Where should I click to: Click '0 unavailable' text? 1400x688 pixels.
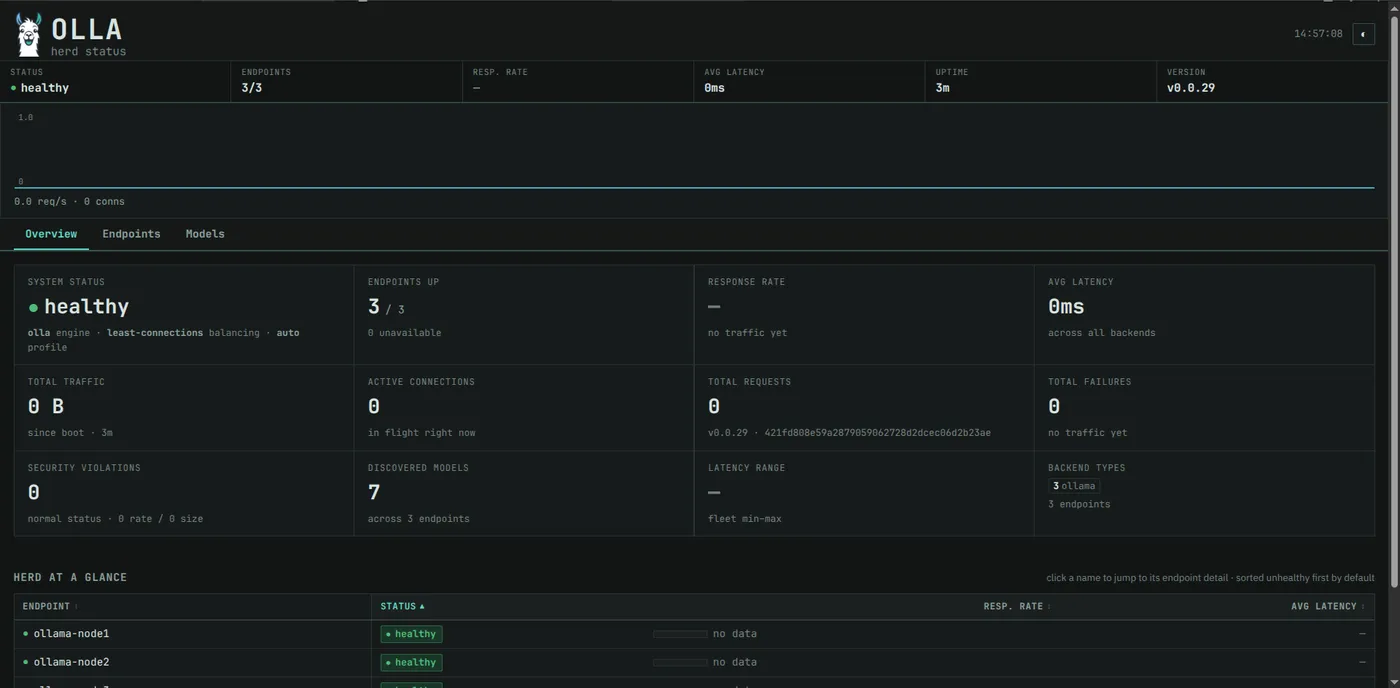click(x=404, y=333)
